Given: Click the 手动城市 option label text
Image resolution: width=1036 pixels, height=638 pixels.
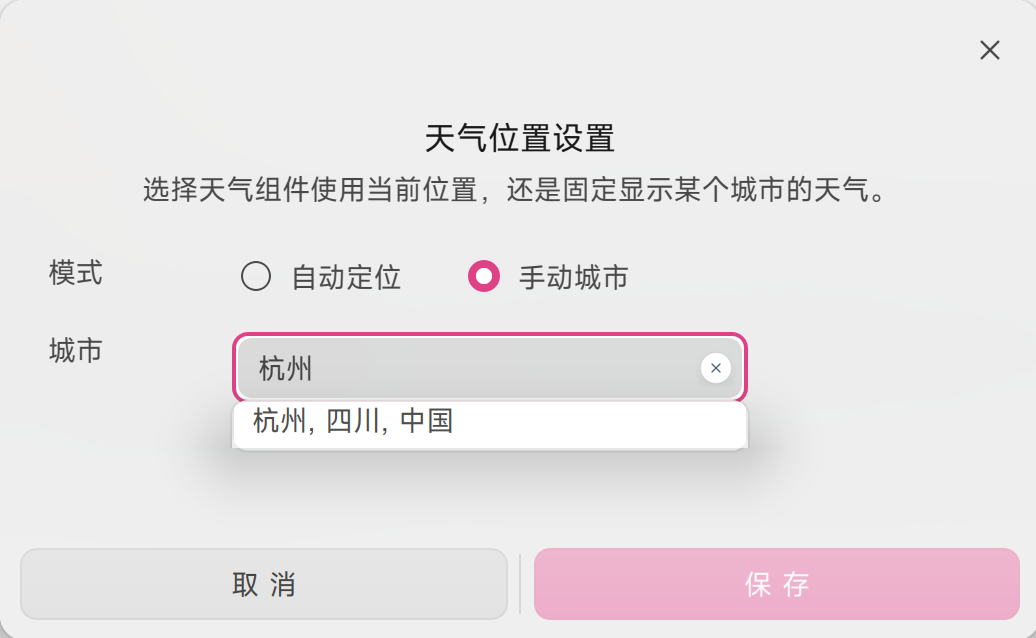Looking at the screenshot, I should [573, 277].
